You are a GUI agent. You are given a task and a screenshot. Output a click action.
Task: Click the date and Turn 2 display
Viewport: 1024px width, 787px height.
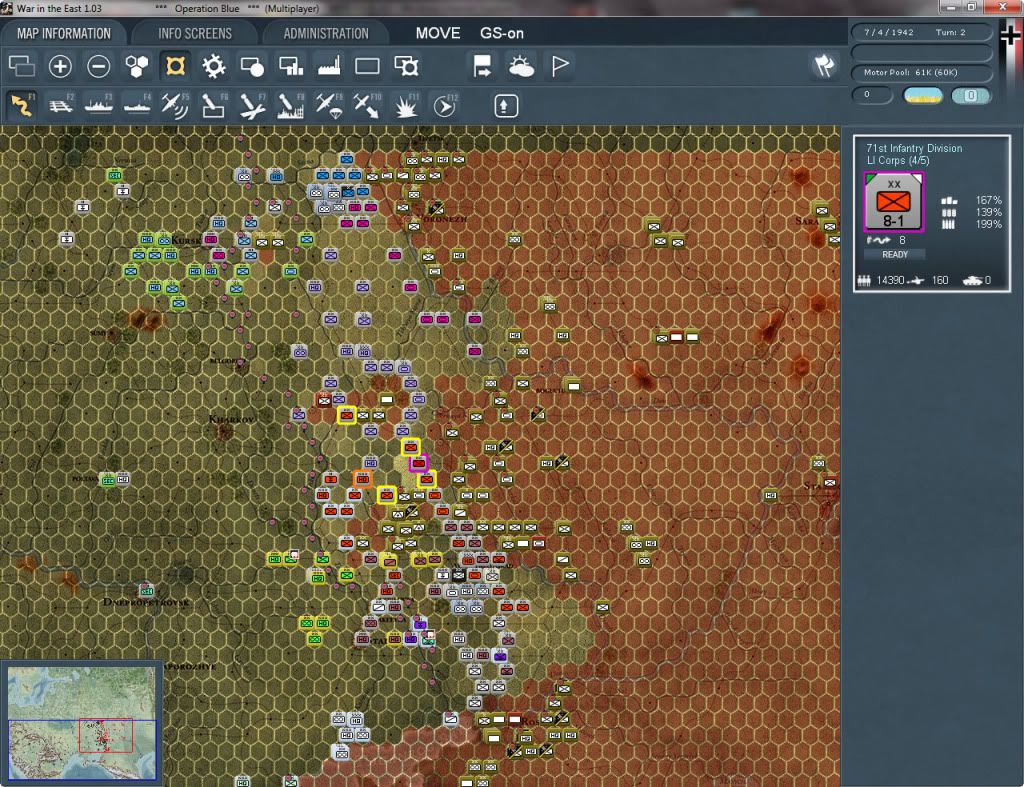point(920,32)
